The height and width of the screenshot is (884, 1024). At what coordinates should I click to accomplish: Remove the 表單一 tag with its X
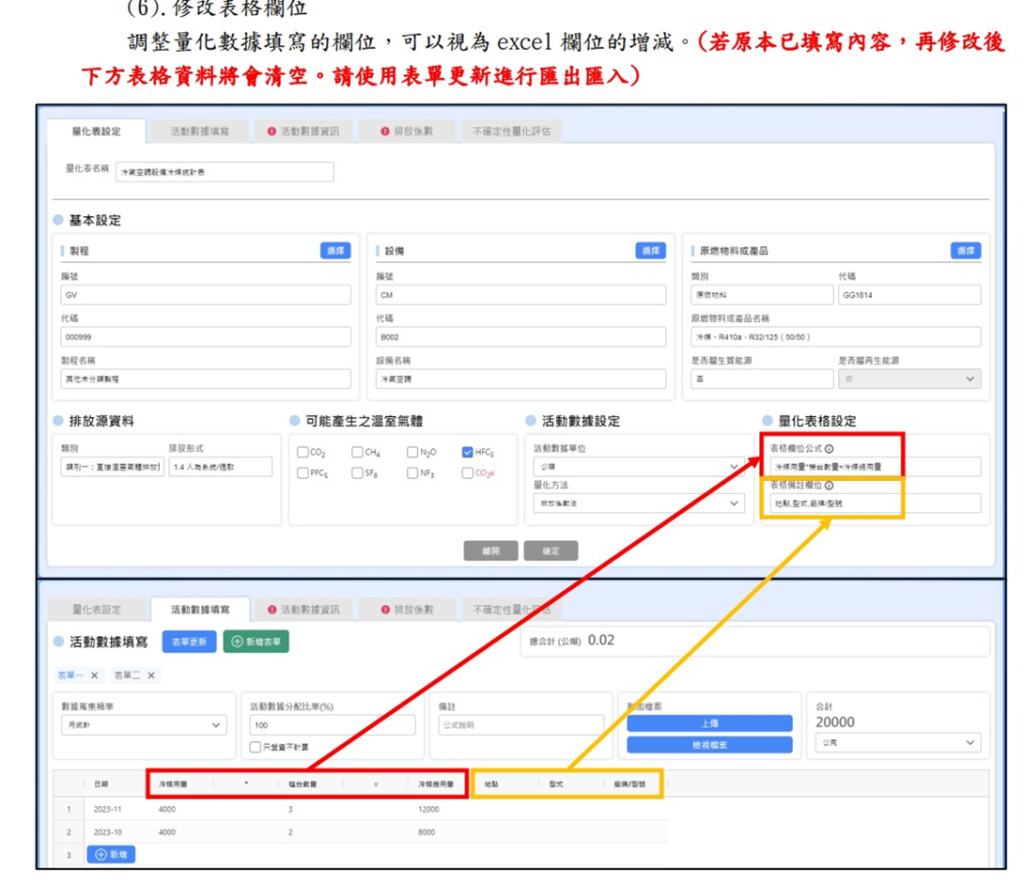click(x=95, y=675)
